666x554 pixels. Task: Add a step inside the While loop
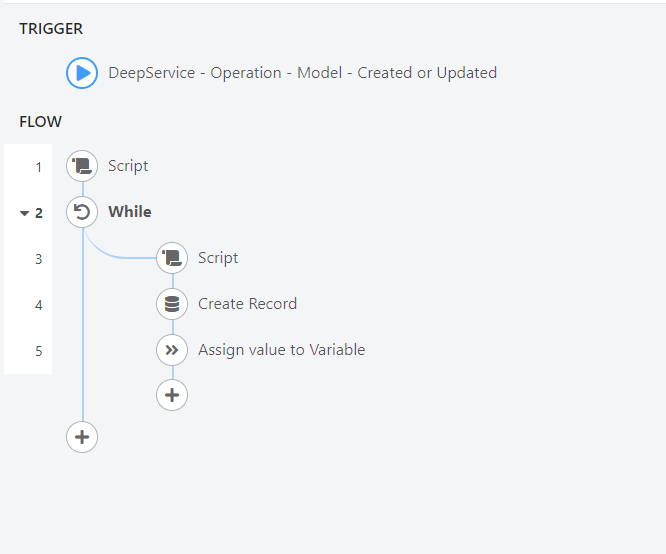coord(172,395)
